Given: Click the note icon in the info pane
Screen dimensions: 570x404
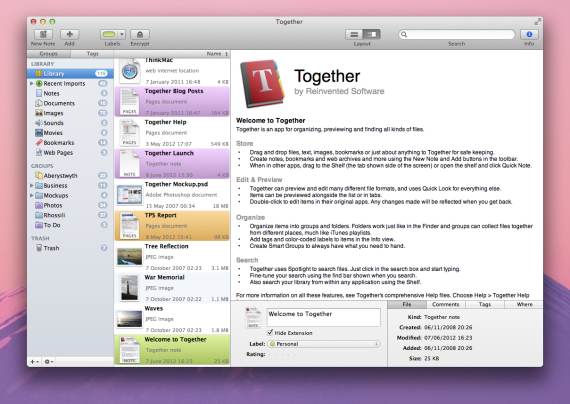Looking at the screenshot, I should coord(253,317).
